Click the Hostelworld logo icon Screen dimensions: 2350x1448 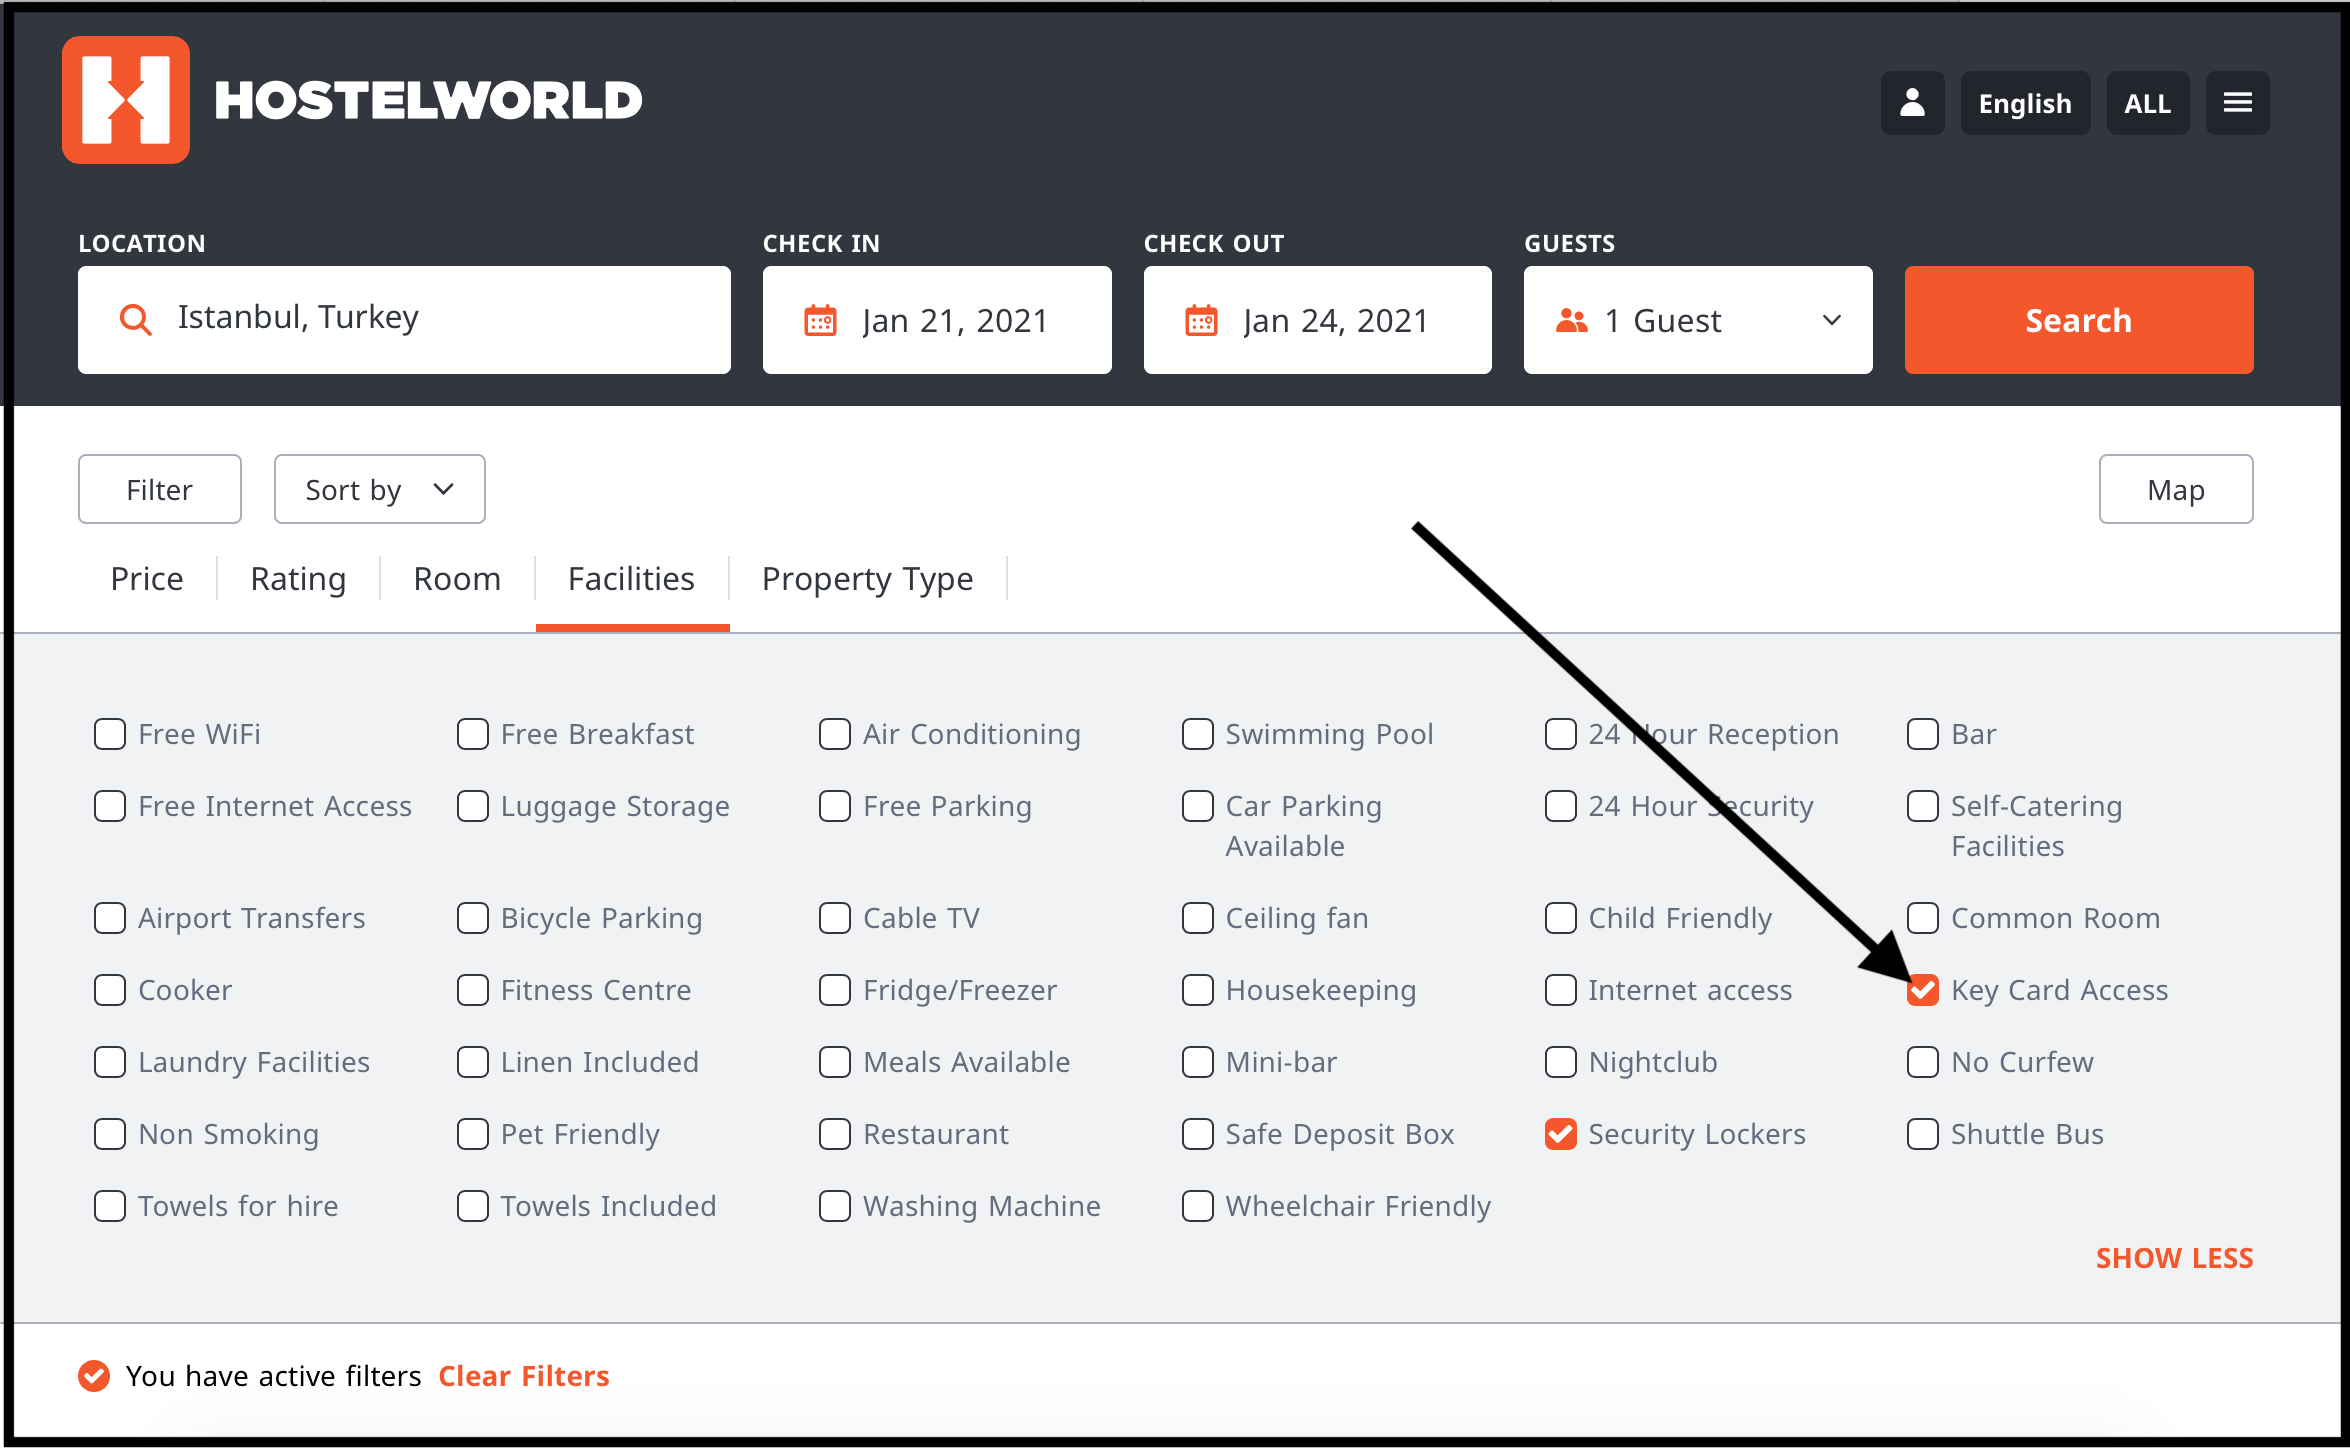(x=126, y=100)
